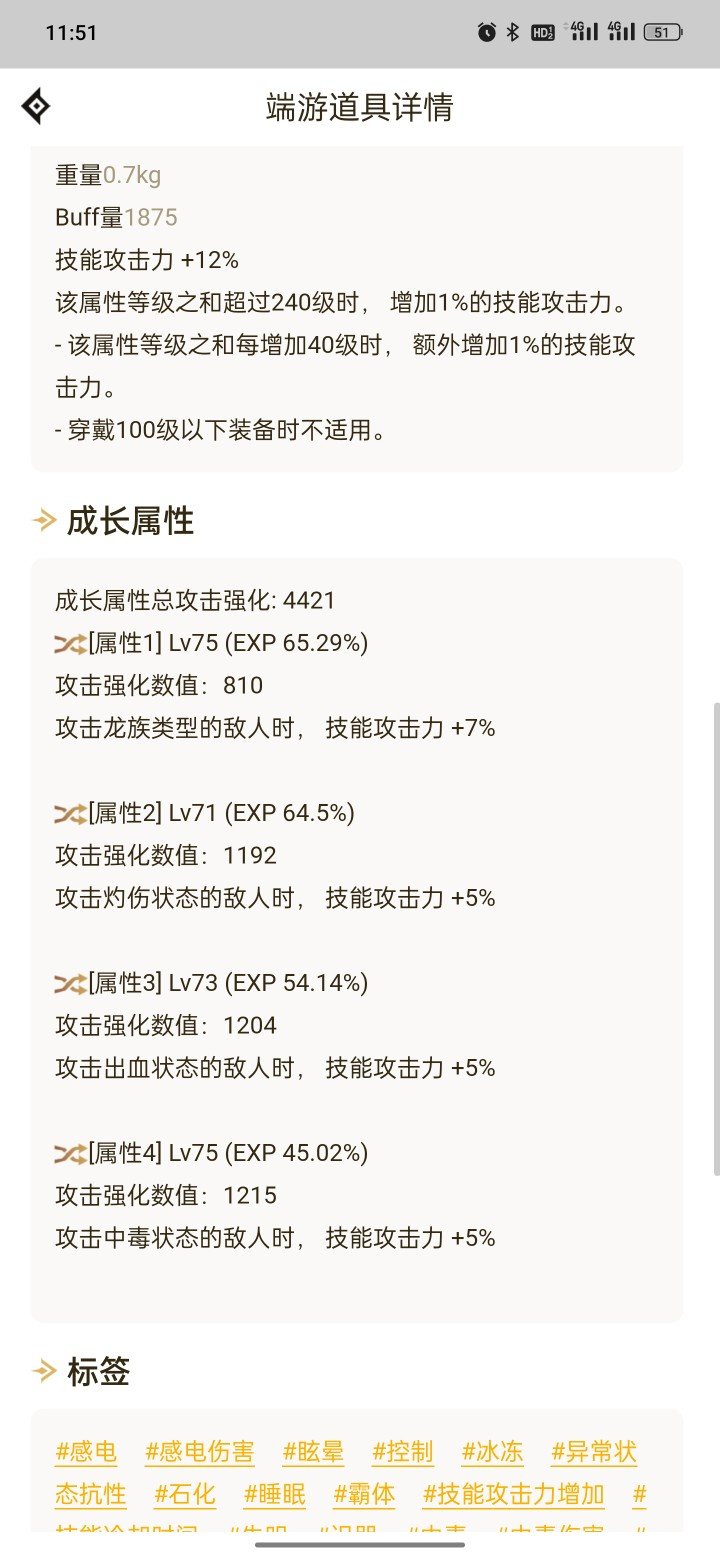Select the #冰冻 tag
Viewport: 720px width, 1560px height.
492,1452
